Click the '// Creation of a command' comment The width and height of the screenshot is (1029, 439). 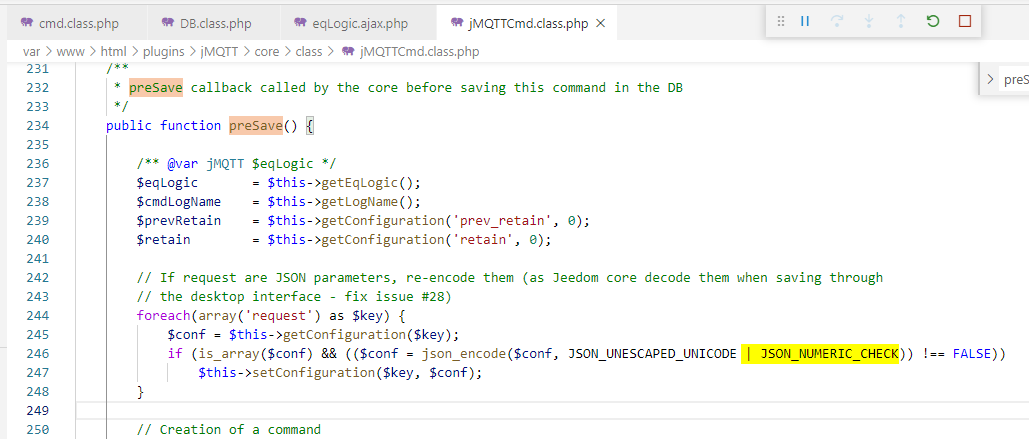coord(228,430)
